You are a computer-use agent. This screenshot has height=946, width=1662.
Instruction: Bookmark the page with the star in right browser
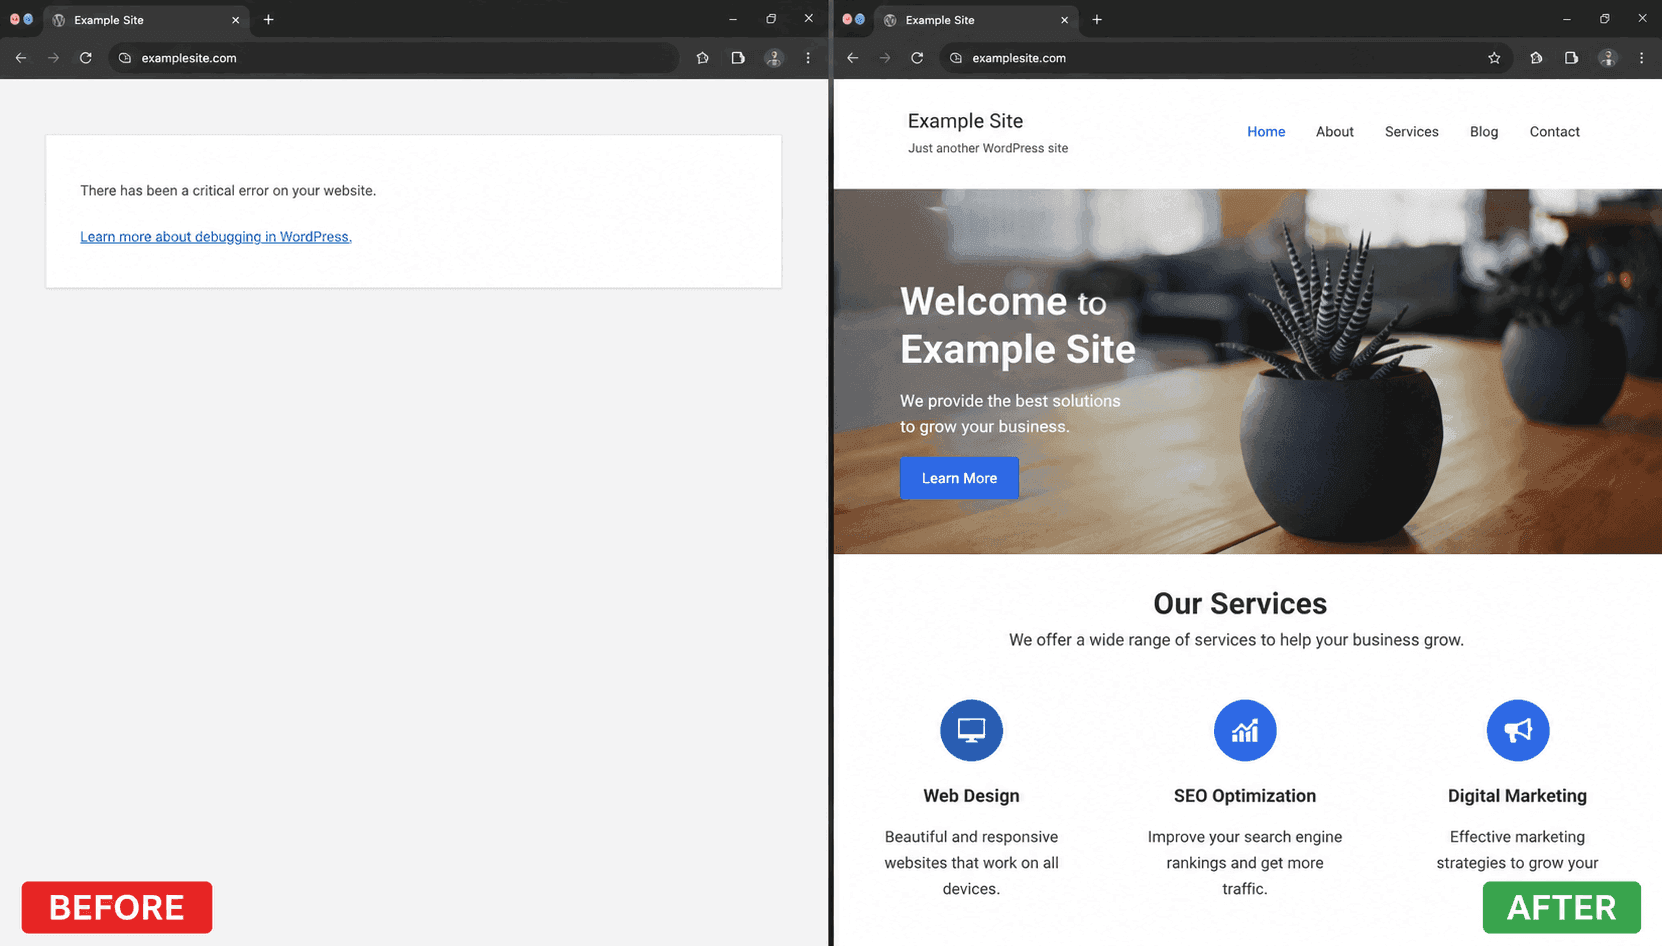click(1494, 58)
